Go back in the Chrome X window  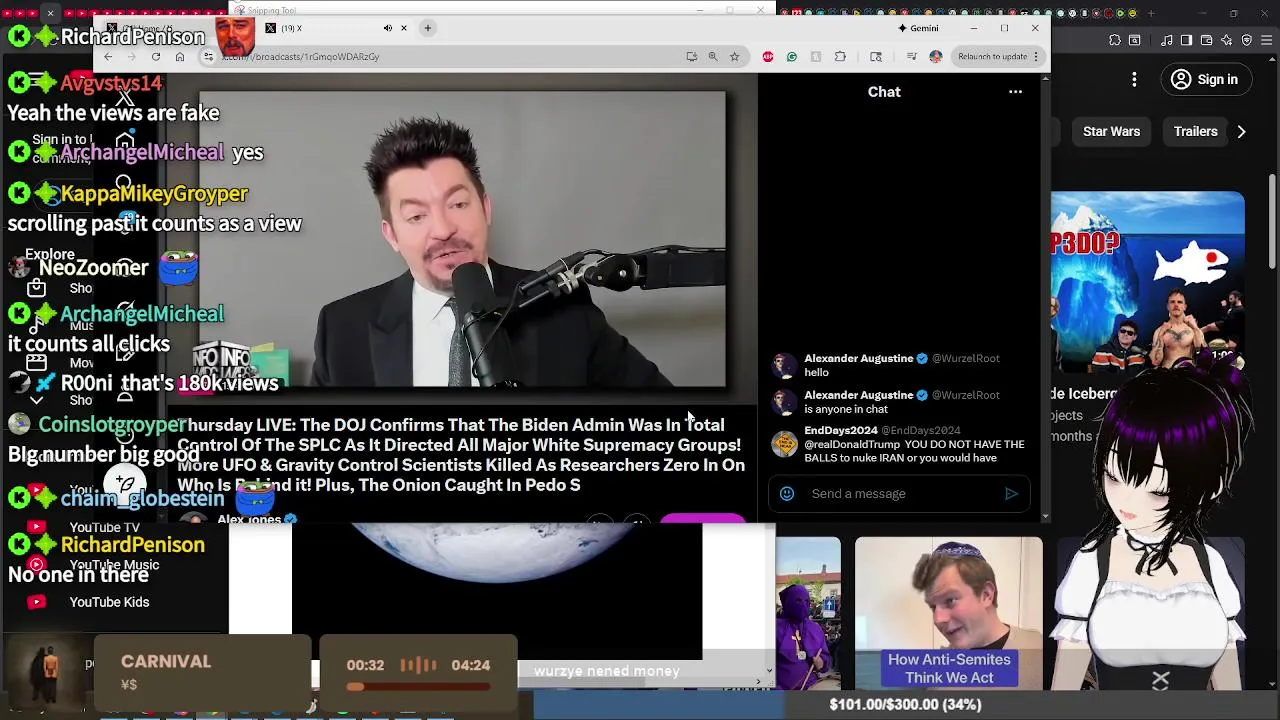(x=108, y=57)
